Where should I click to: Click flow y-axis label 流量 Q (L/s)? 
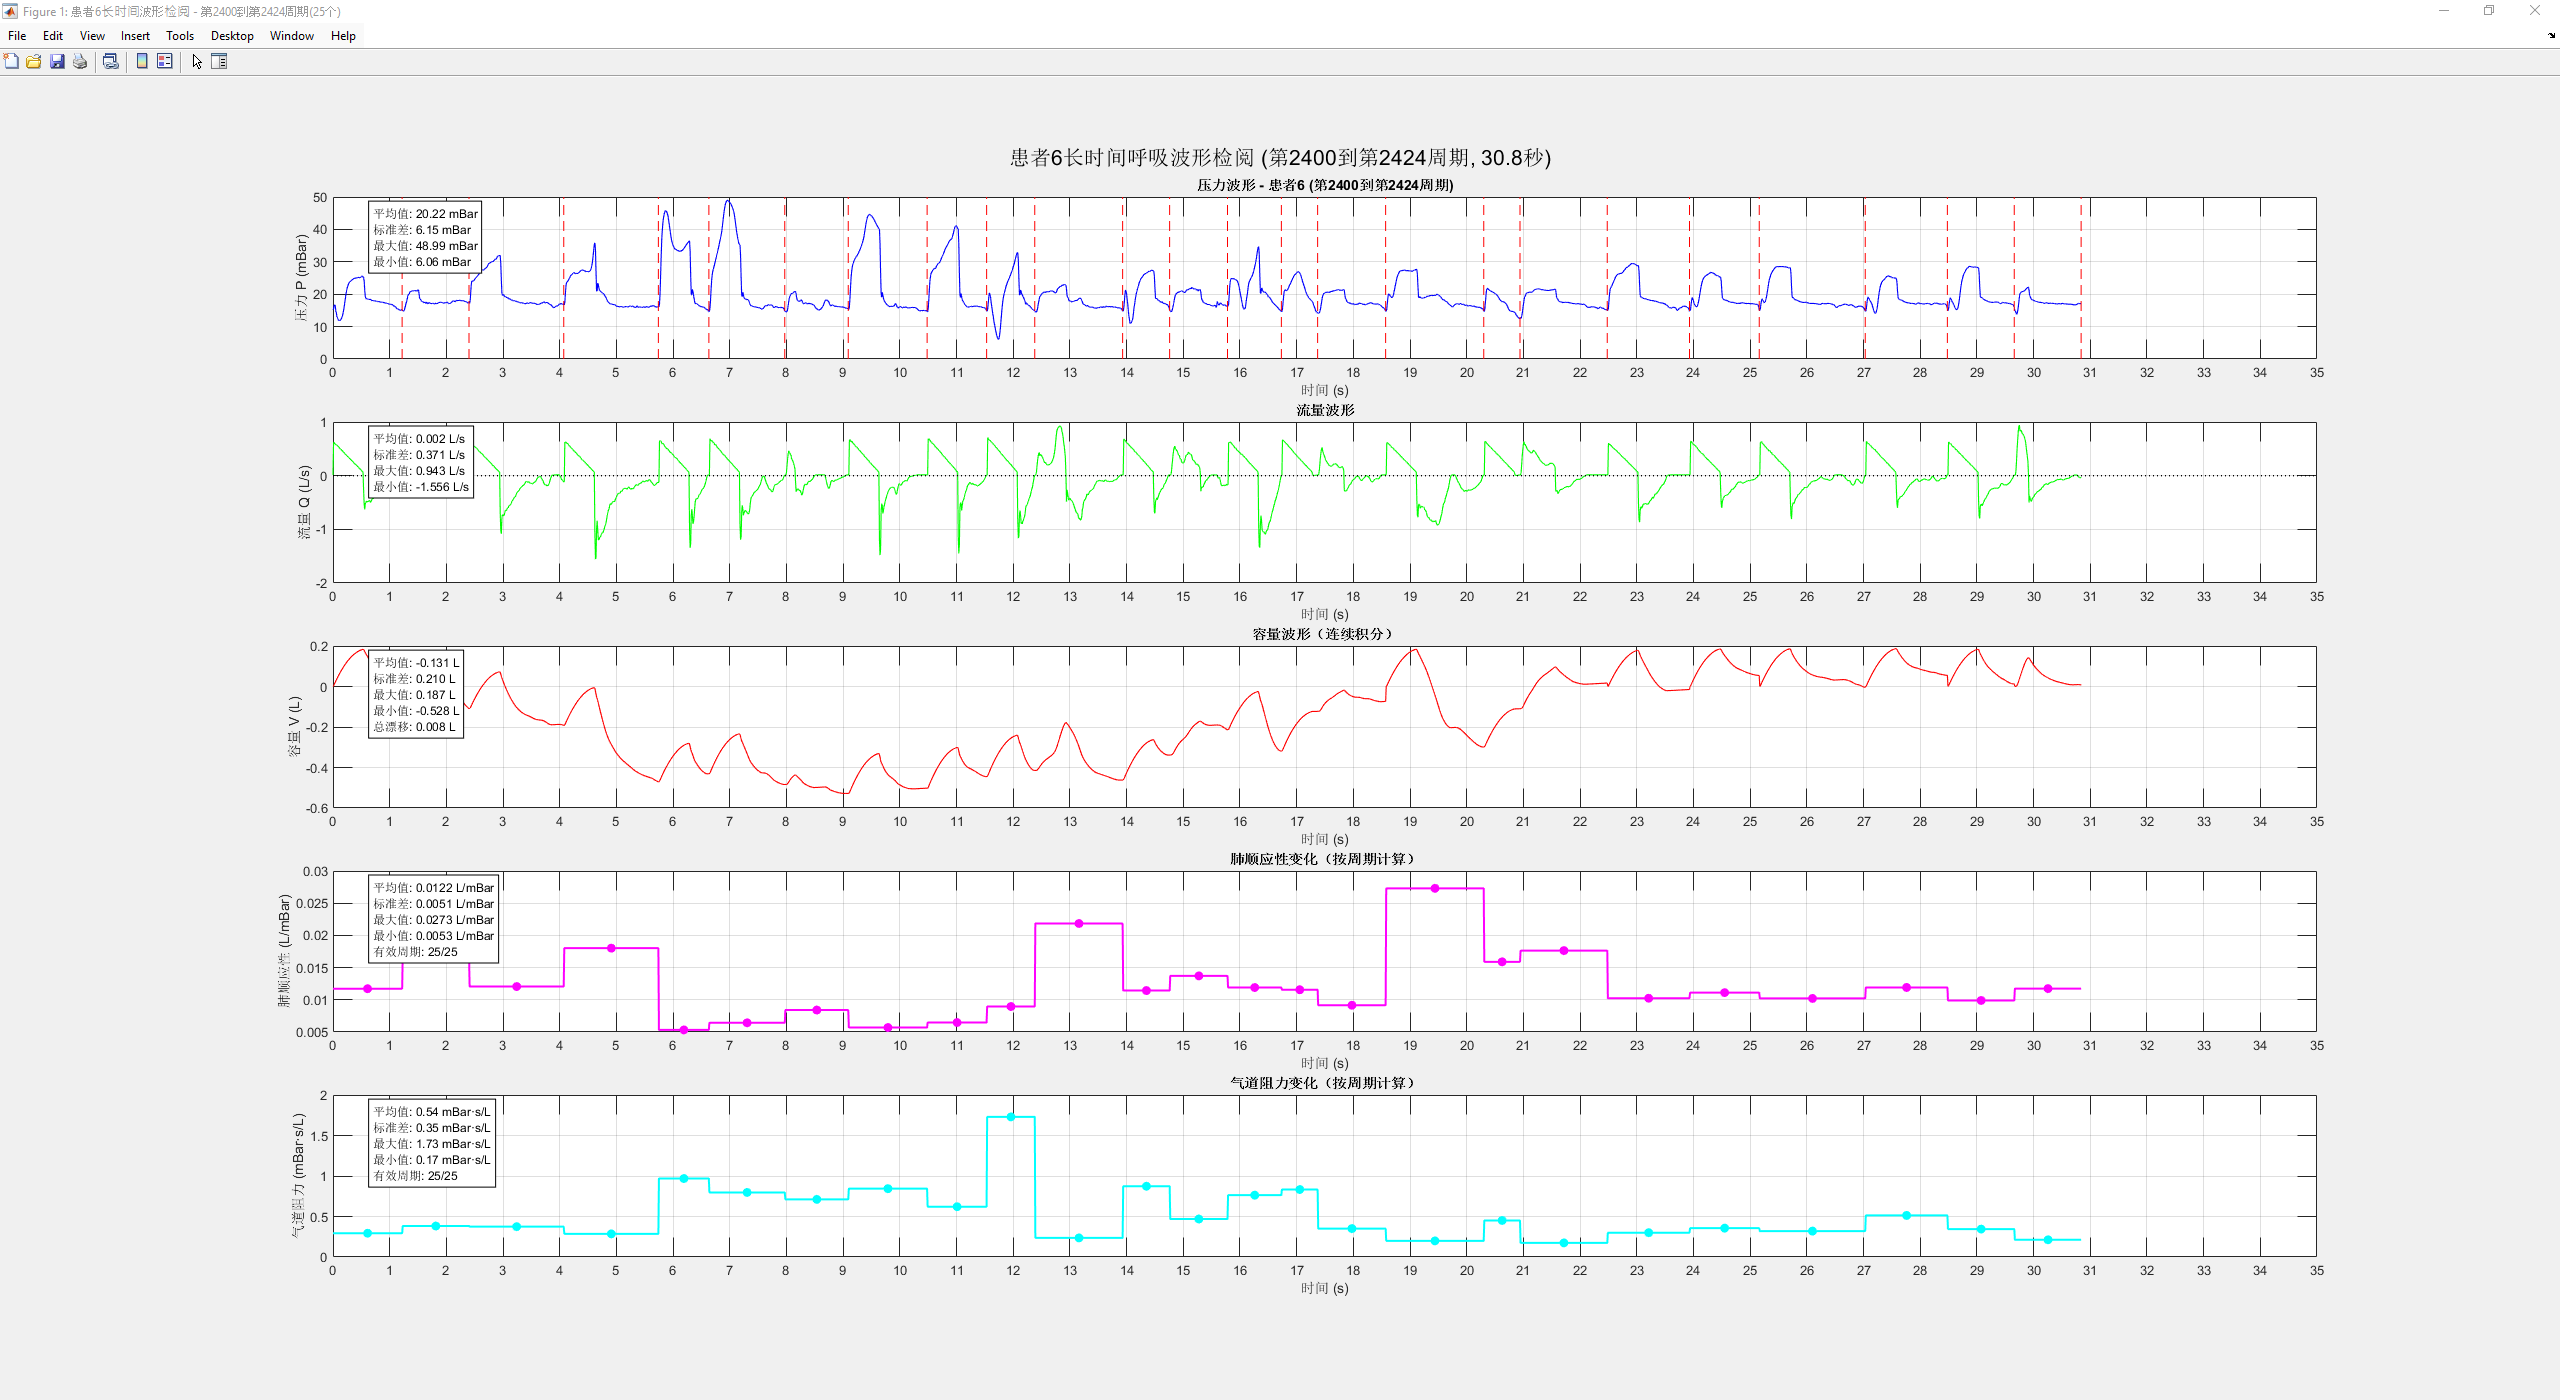click(x=304, y=502)
